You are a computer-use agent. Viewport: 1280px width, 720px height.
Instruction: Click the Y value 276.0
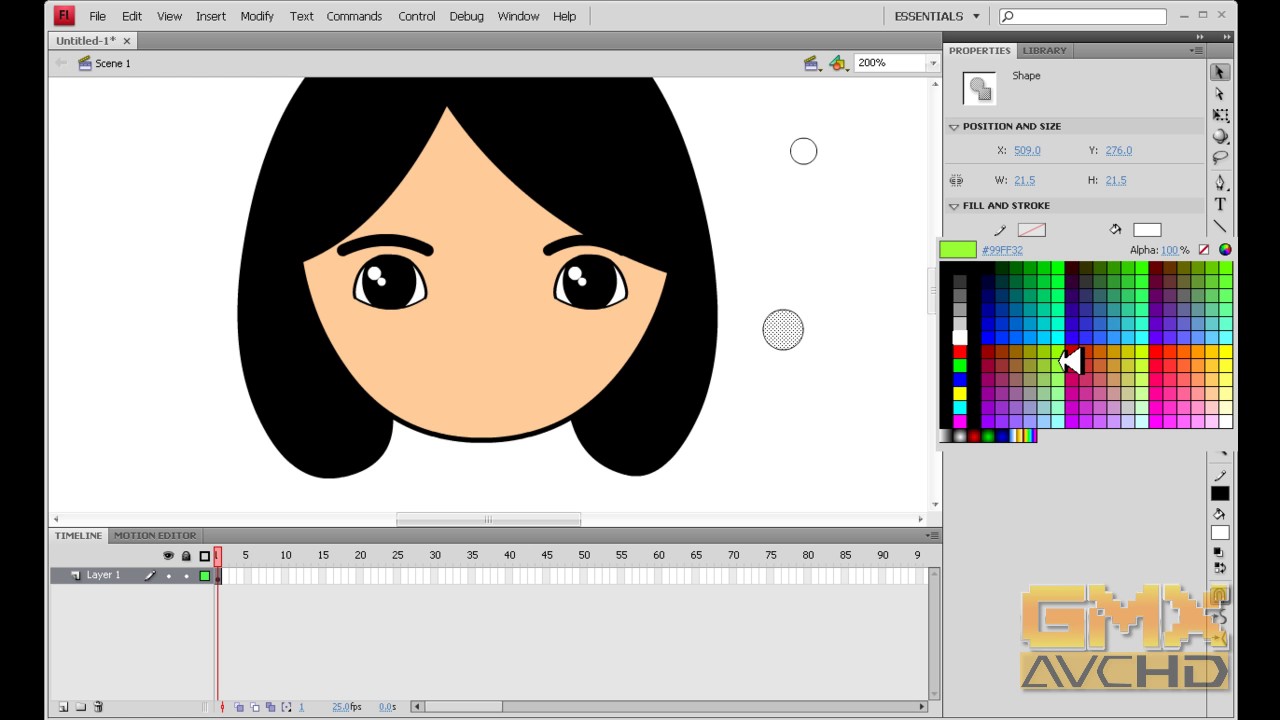pos(1119,150)
